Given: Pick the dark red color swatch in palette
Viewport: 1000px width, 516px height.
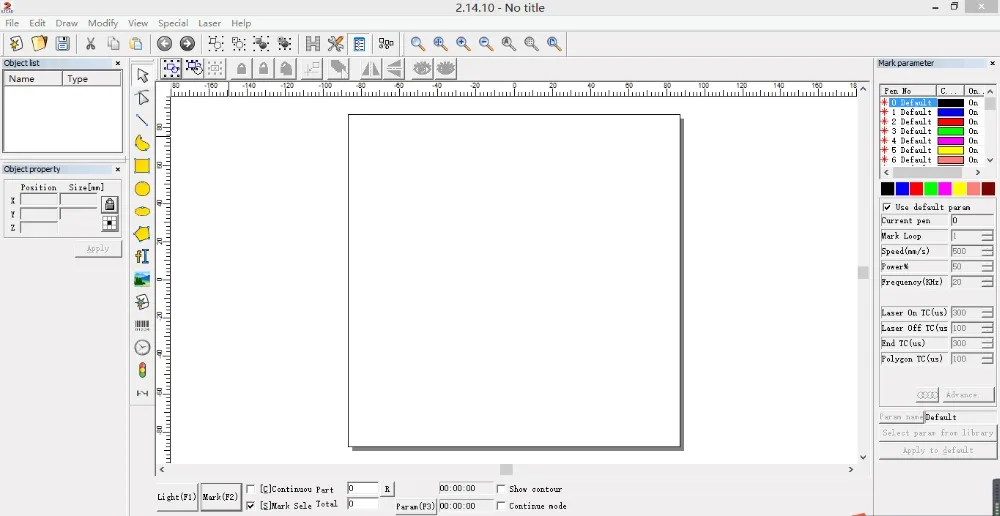Looking at the screenshot, I should (988, 189).
